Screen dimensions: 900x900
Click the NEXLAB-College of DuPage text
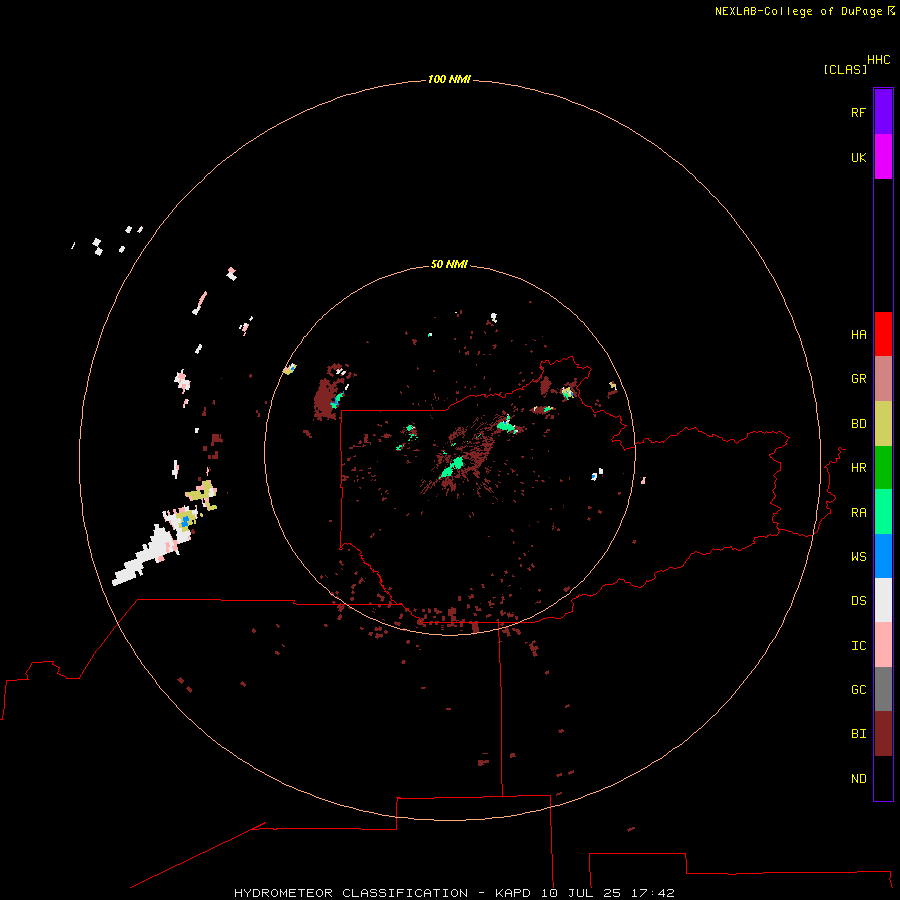pyautogui.click(x=798, y=11)
